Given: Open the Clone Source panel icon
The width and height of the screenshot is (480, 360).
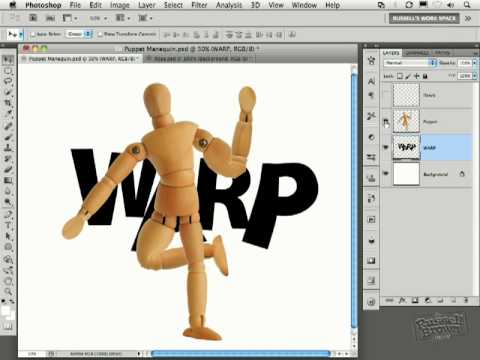Looking at the screenshot, I should point(371,178).
